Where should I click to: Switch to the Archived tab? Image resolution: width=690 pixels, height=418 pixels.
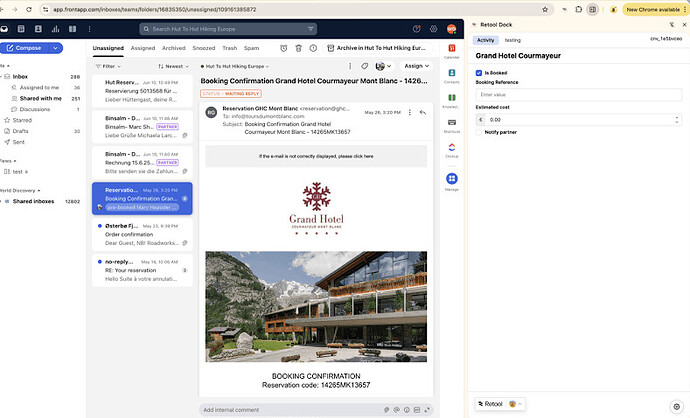(x=173, y=48)
